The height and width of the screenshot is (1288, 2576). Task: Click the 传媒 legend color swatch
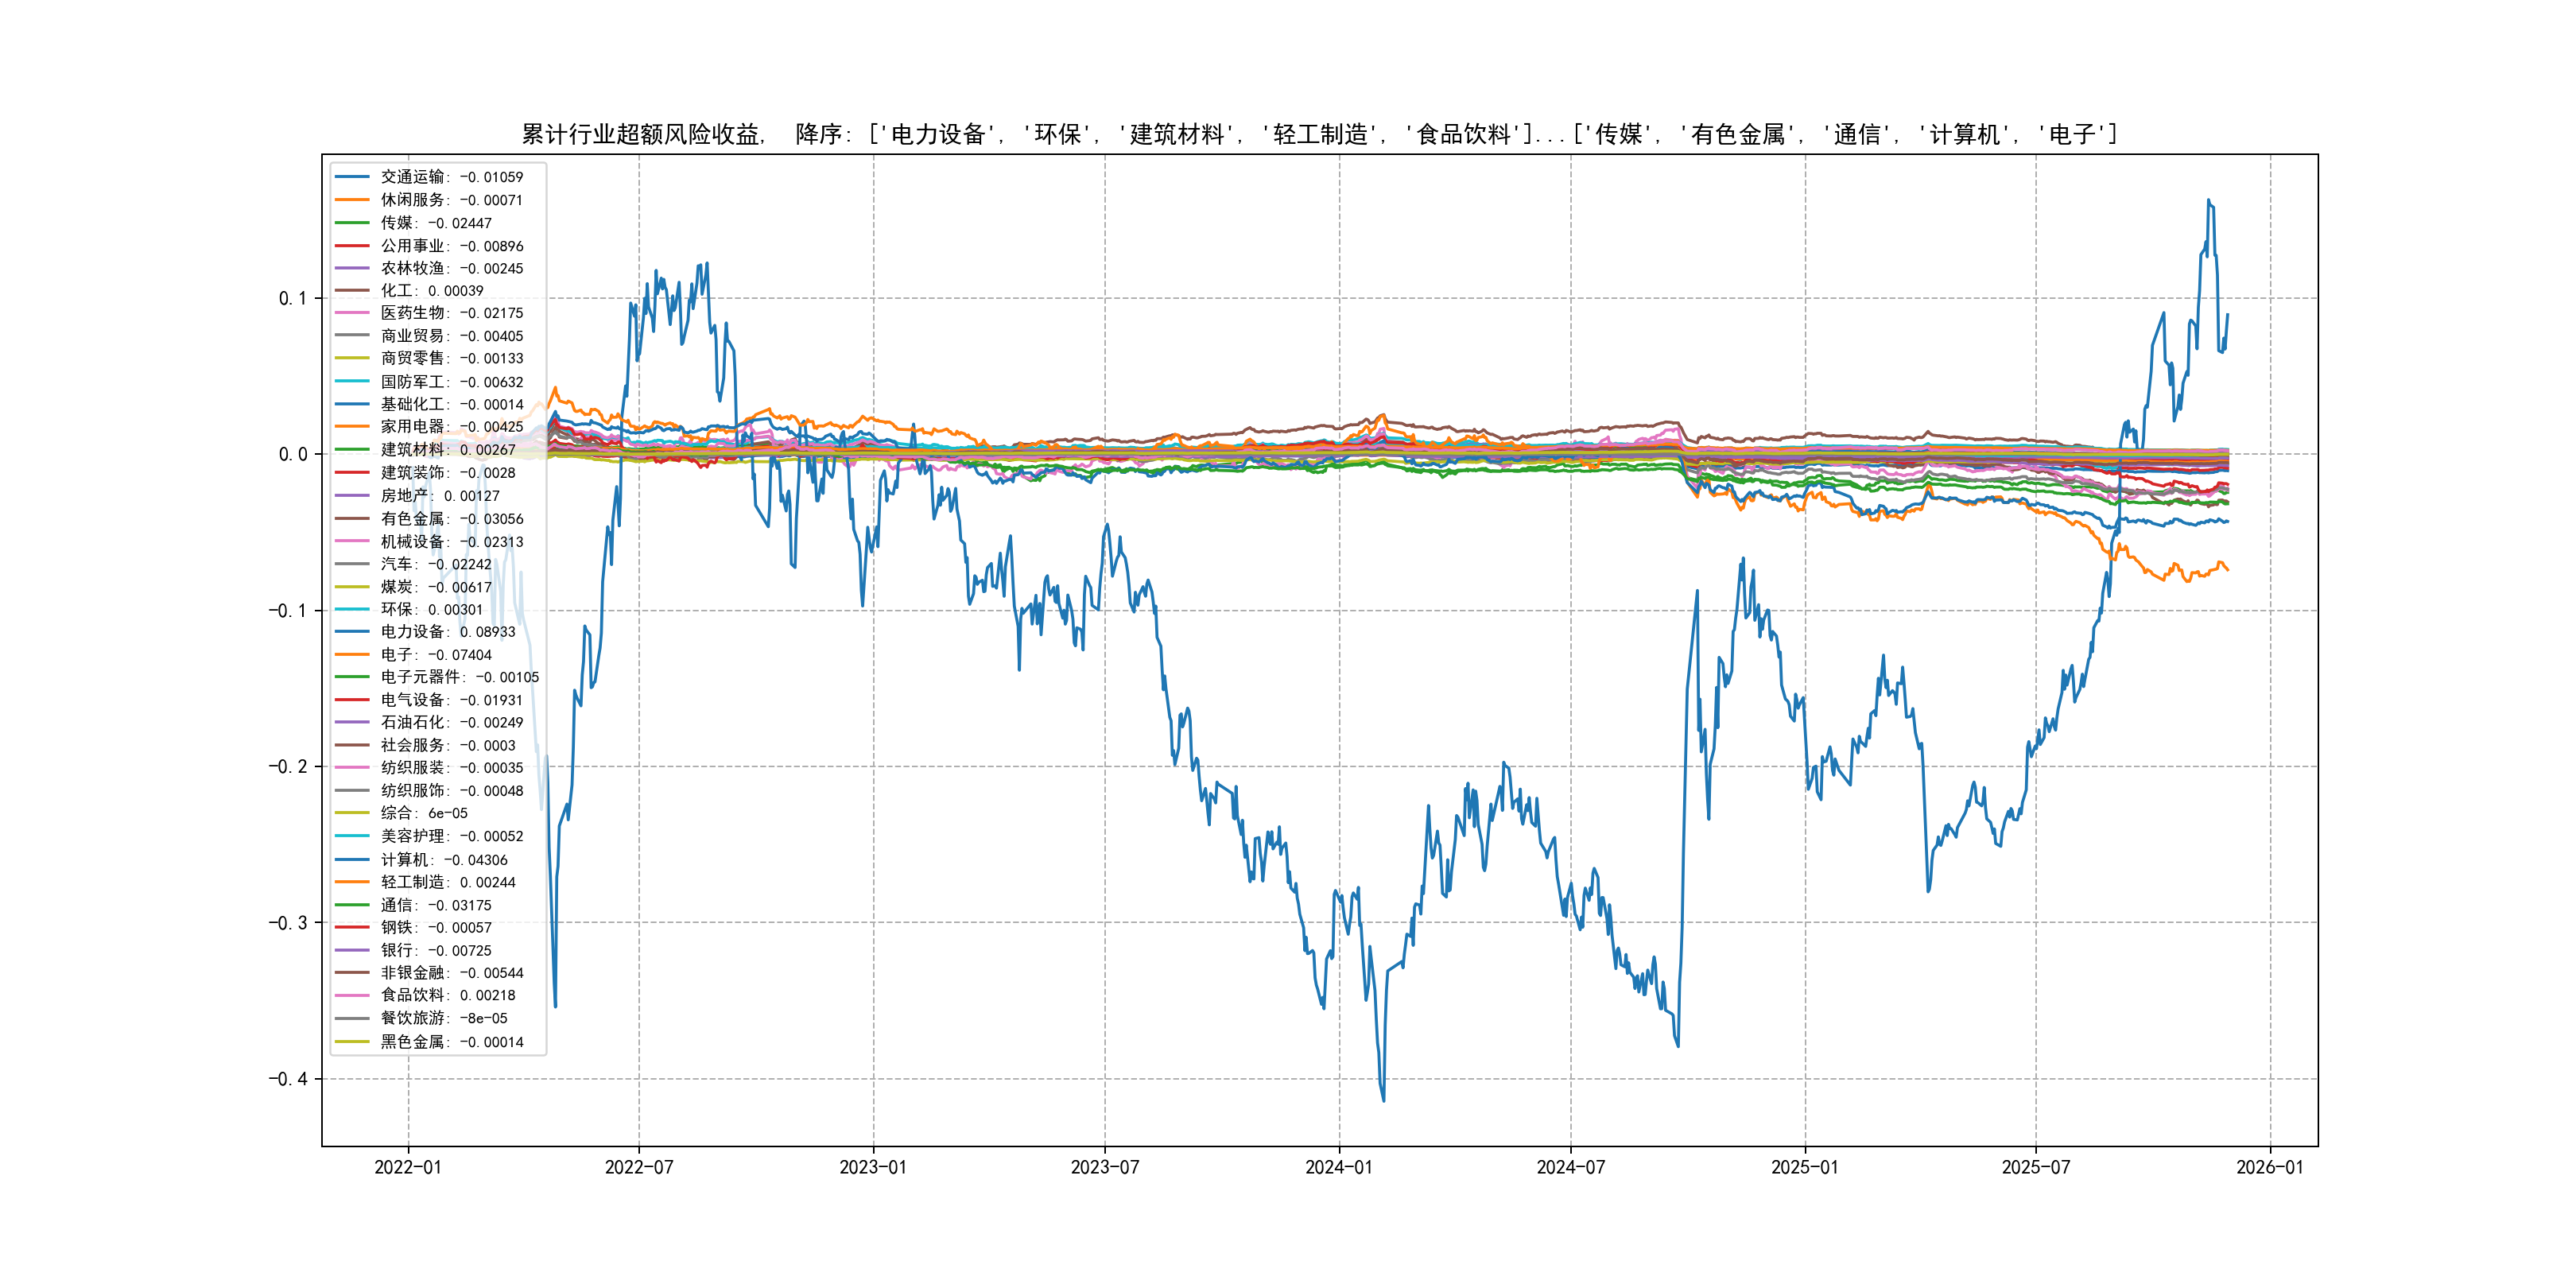352,223
